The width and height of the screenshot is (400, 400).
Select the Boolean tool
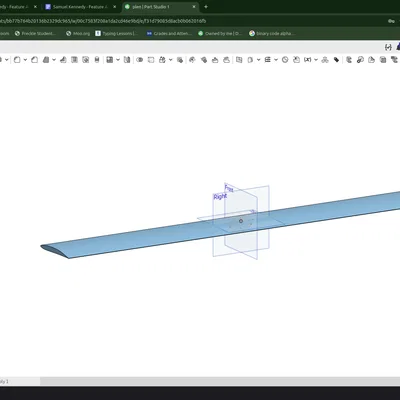(x=140, y=60)
